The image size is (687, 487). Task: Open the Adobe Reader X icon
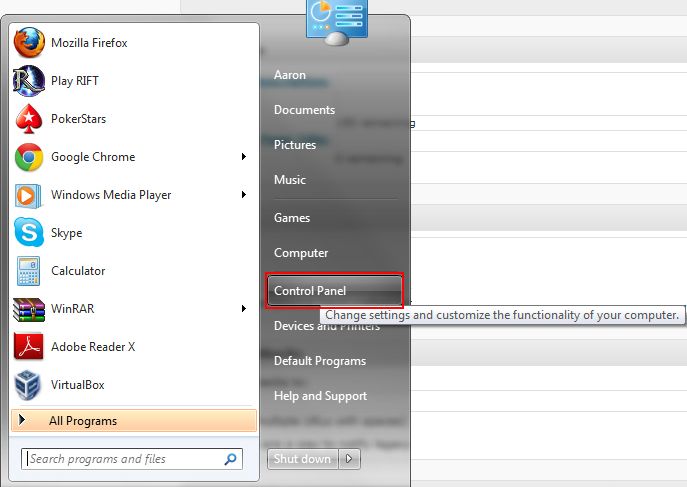click(x=29, y=346)
